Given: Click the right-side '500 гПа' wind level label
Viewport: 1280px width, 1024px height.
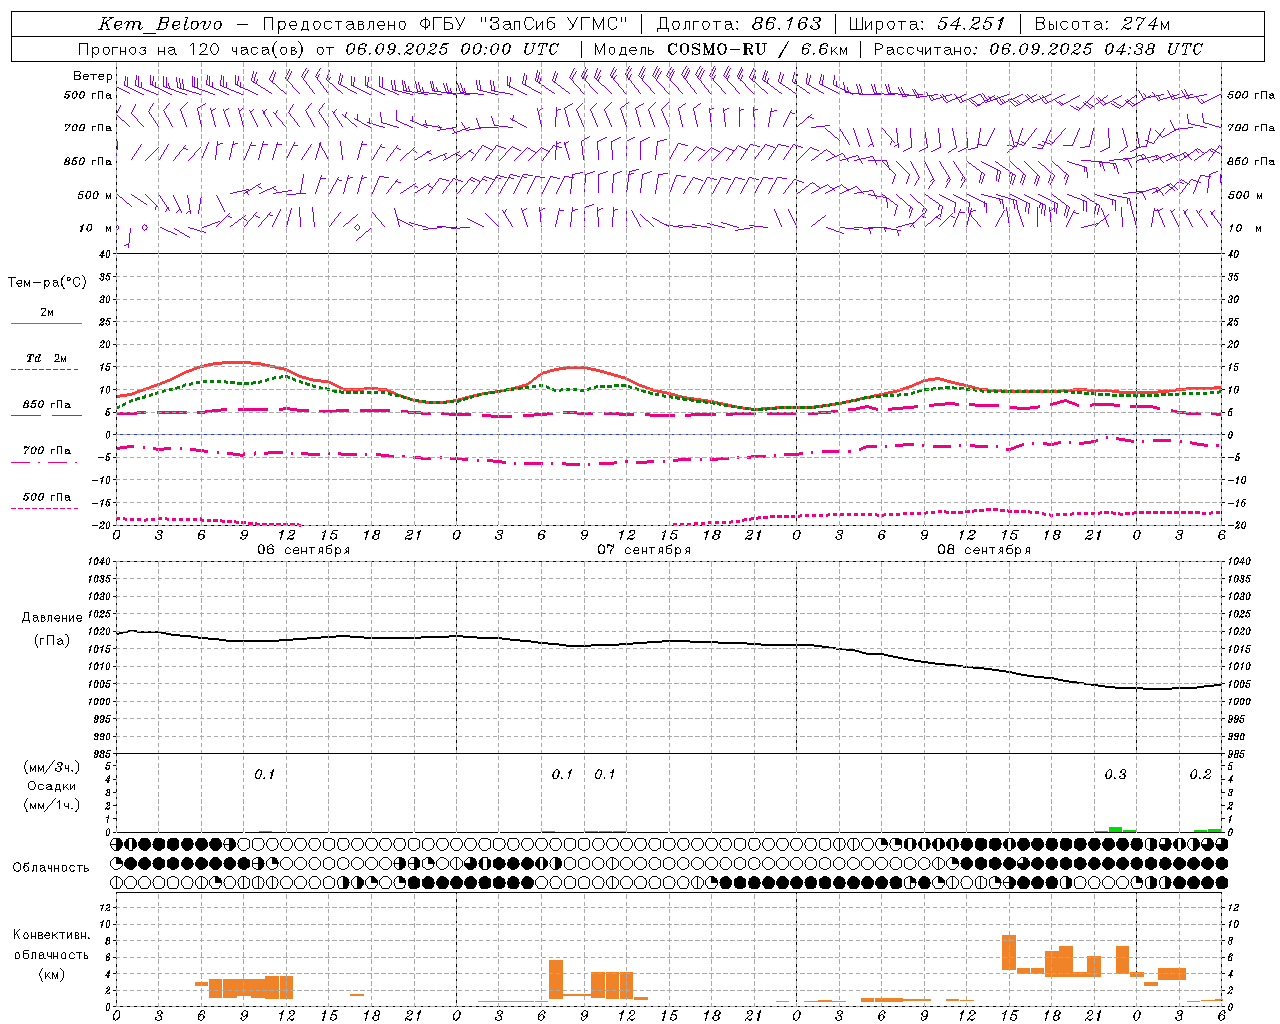Looking at the screenshot, I should coord(1251,95).
